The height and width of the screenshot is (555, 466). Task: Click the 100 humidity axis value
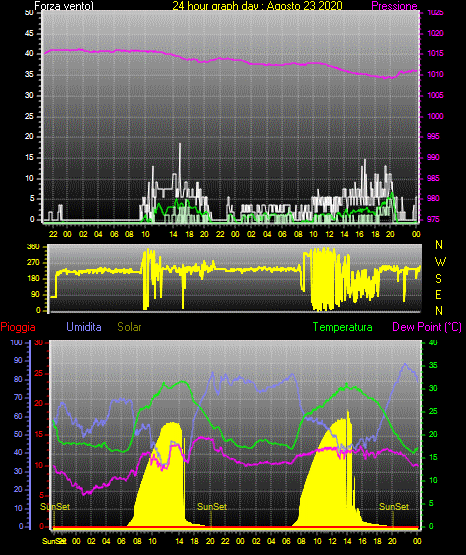(x=16, y=342)
